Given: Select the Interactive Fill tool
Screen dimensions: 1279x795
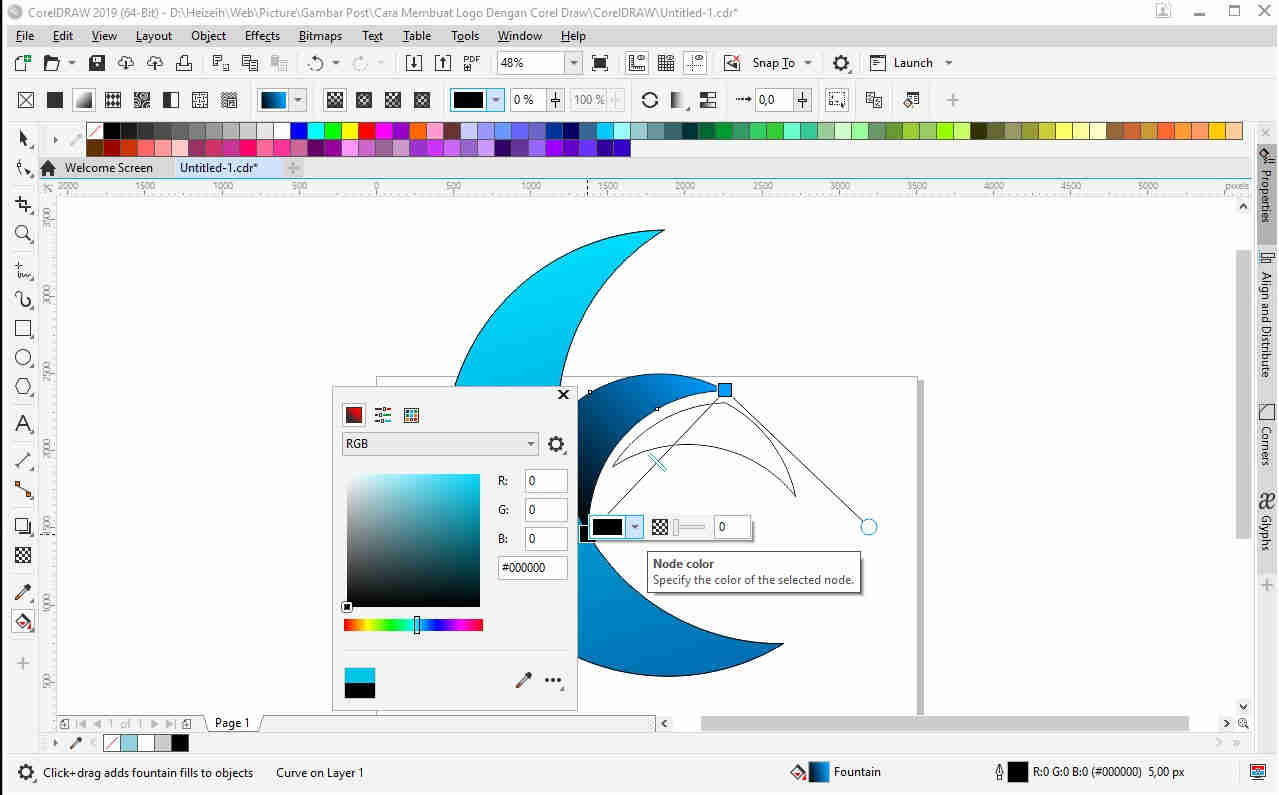Looking at the screenshot, I should click(24, 621).
